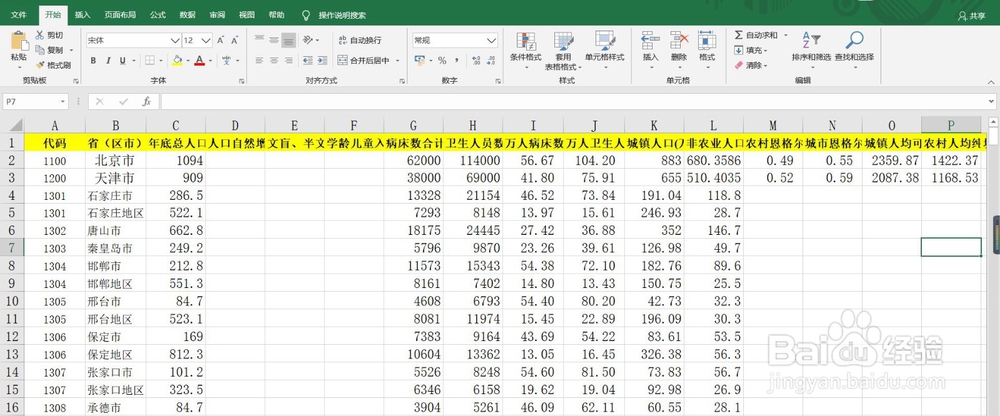Select cell containing 北京市
The image size is (1000, 416).
click(115, 161)
